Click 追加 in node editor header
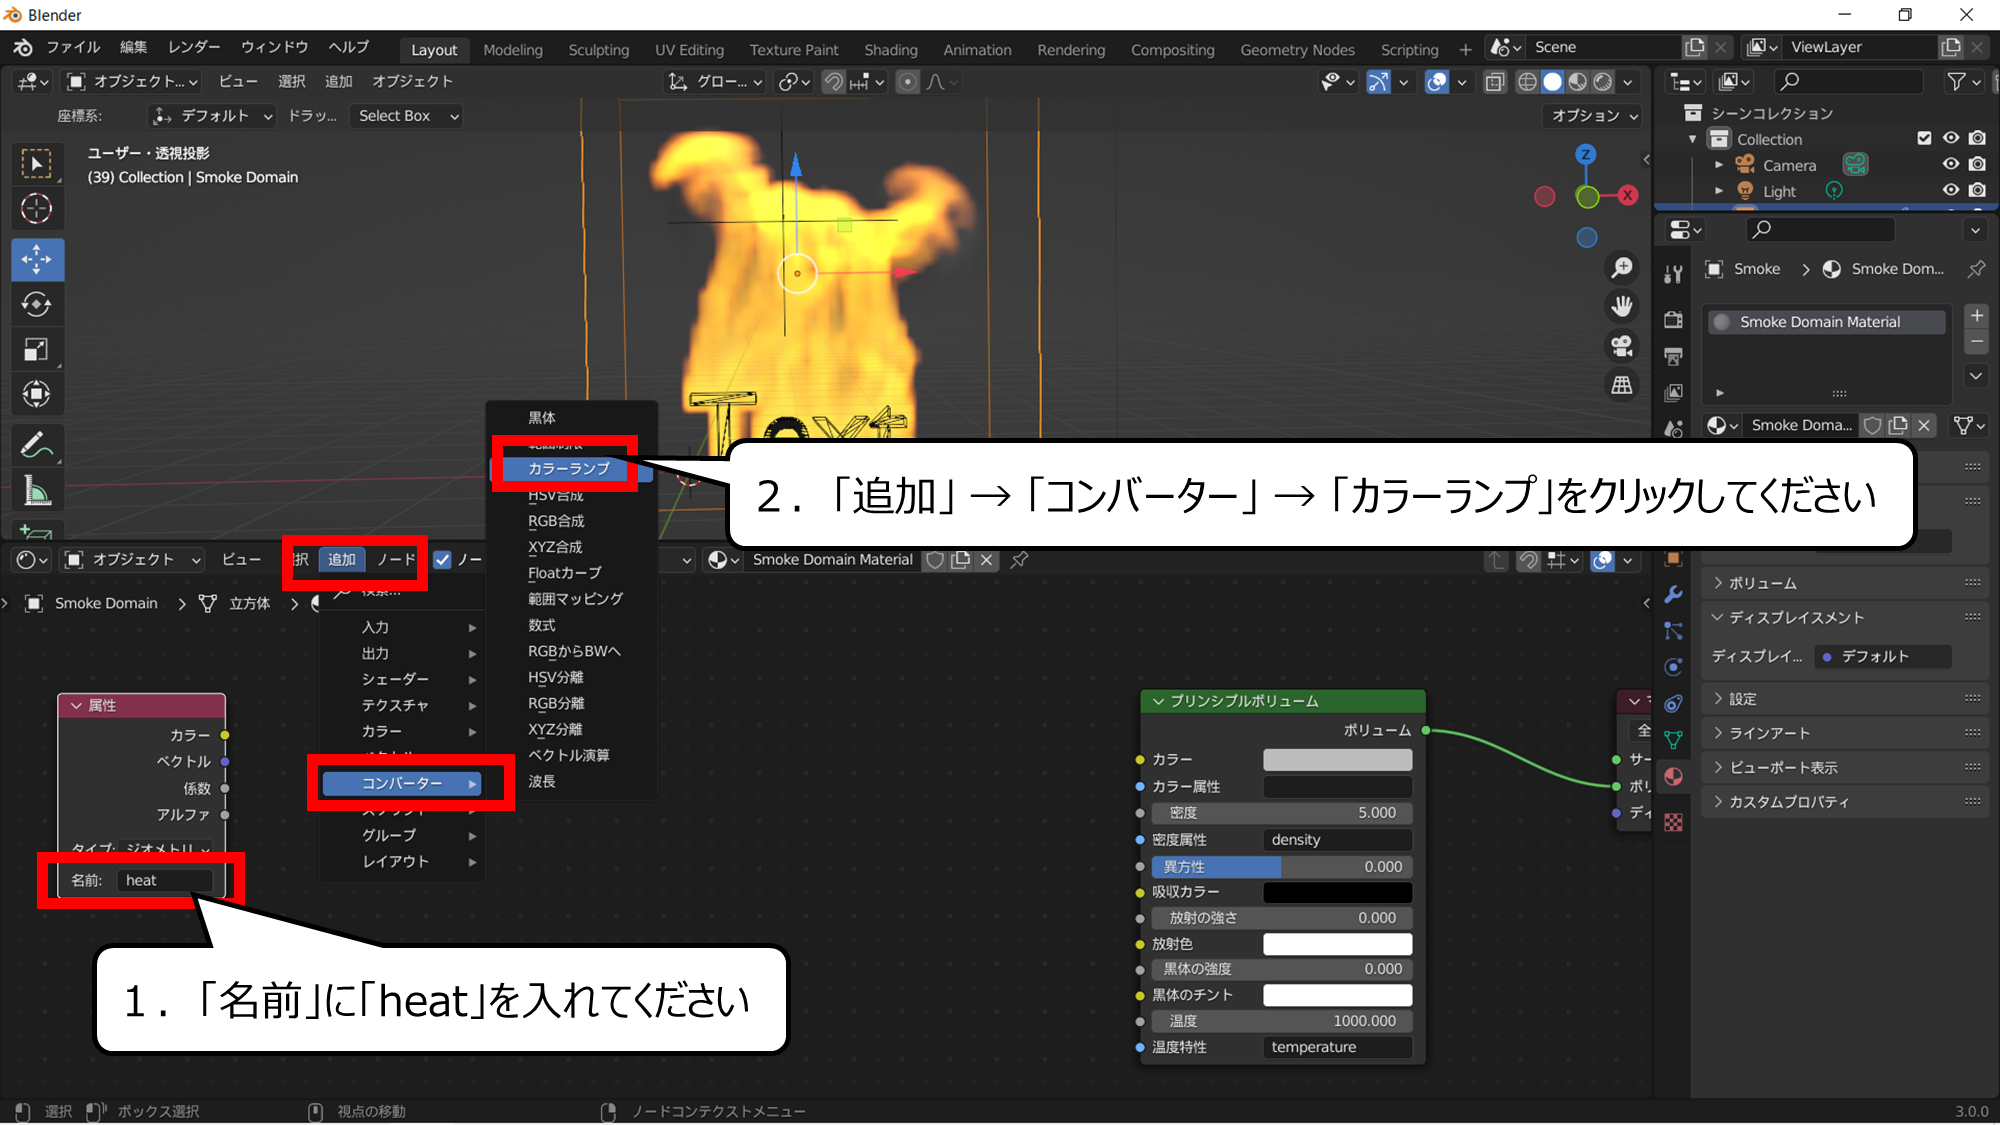The width and height of the screenshot is (2000, 1125). coord(342,560)
